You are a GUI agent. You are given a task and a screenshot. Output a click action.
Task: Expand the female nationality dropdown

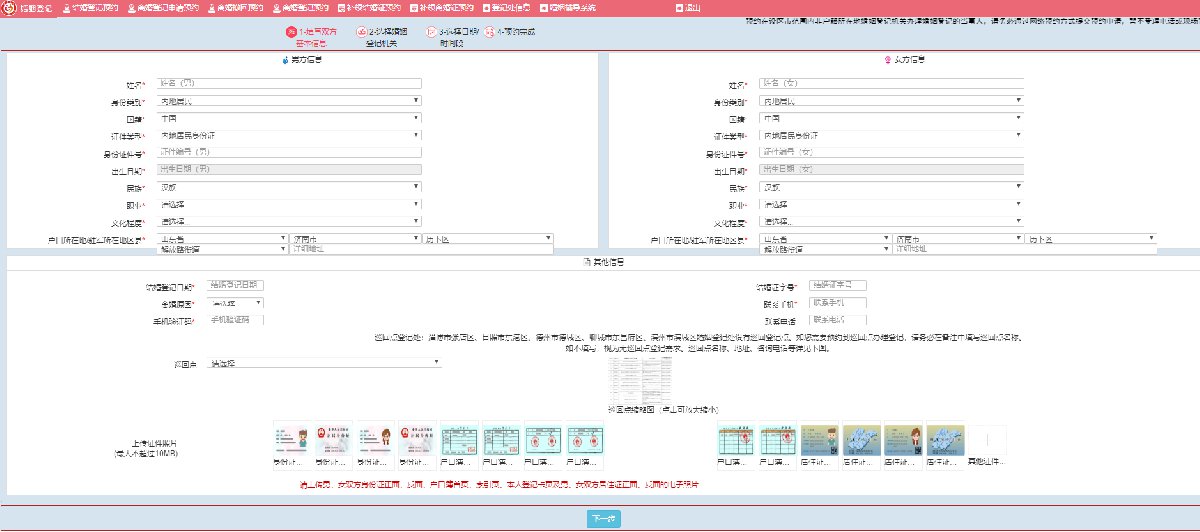[x=890, y=118]
